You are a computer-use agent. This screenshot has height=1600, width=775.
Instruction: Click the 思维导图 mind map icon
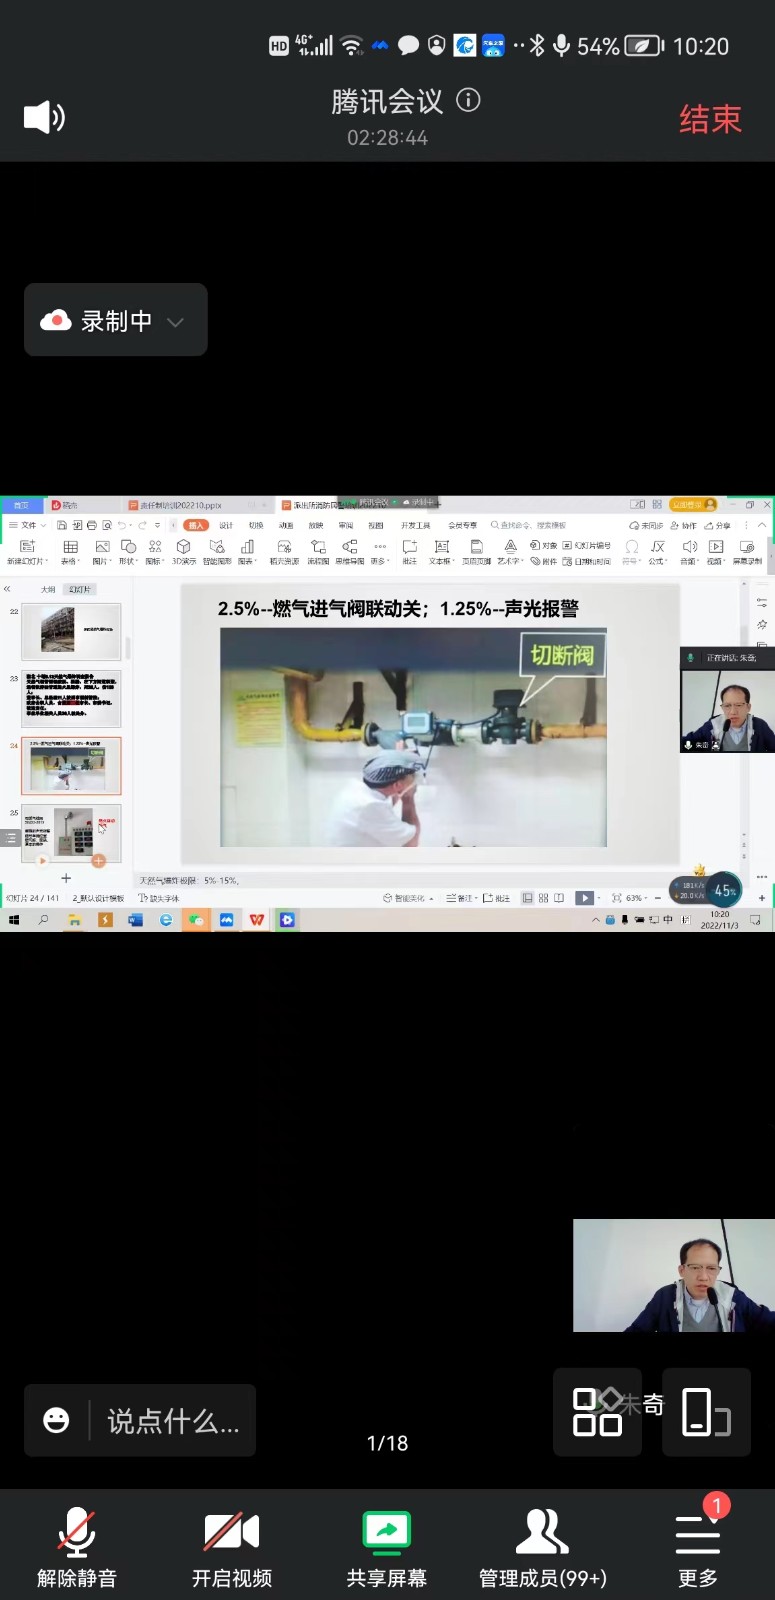tap(350, 552)
